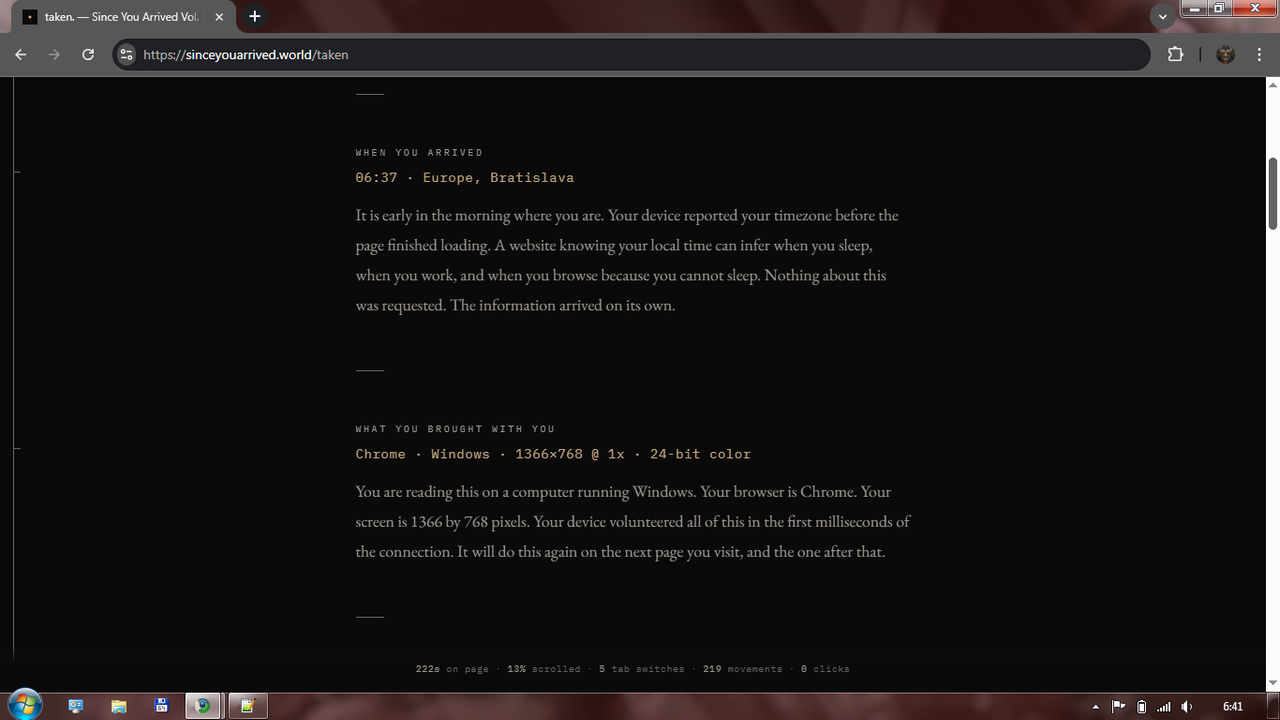Click paragraph starting 'You are reading this on'
The width and height of the screenshot is (1280, 720).
point(633,522)
